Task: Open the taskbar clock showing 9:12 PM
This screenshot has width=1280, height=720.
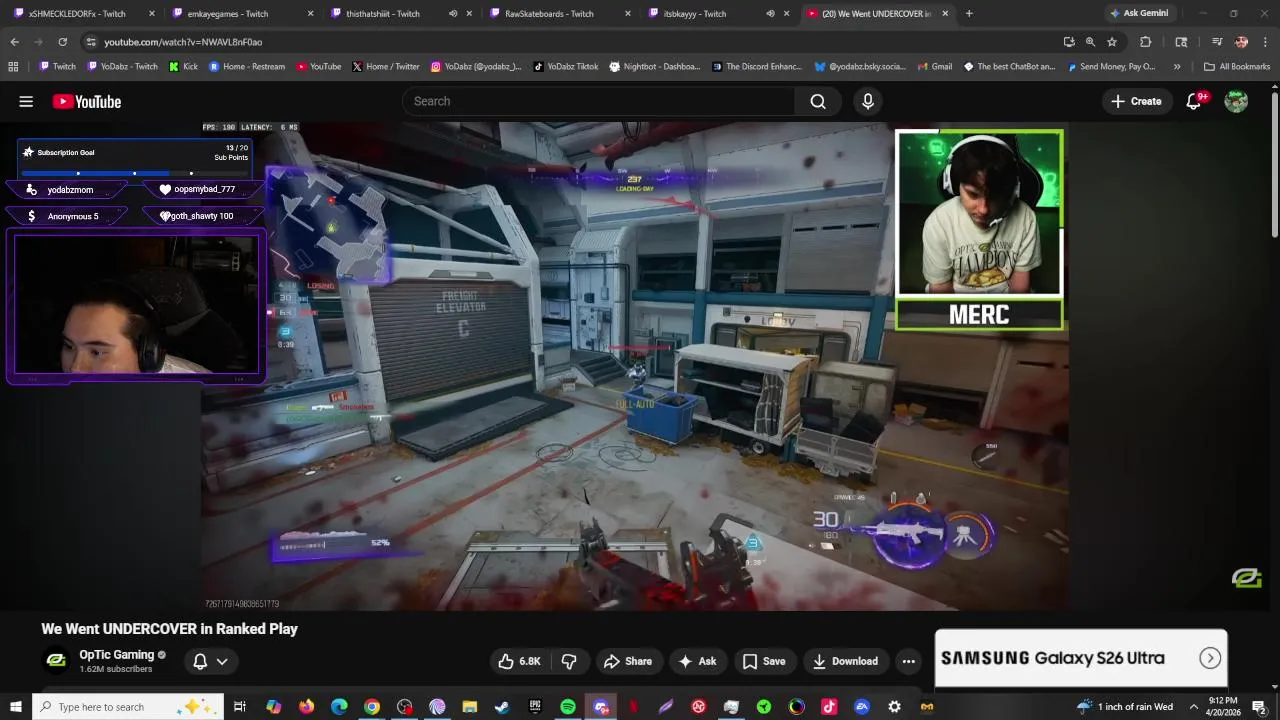Action: coord(1223,707)
